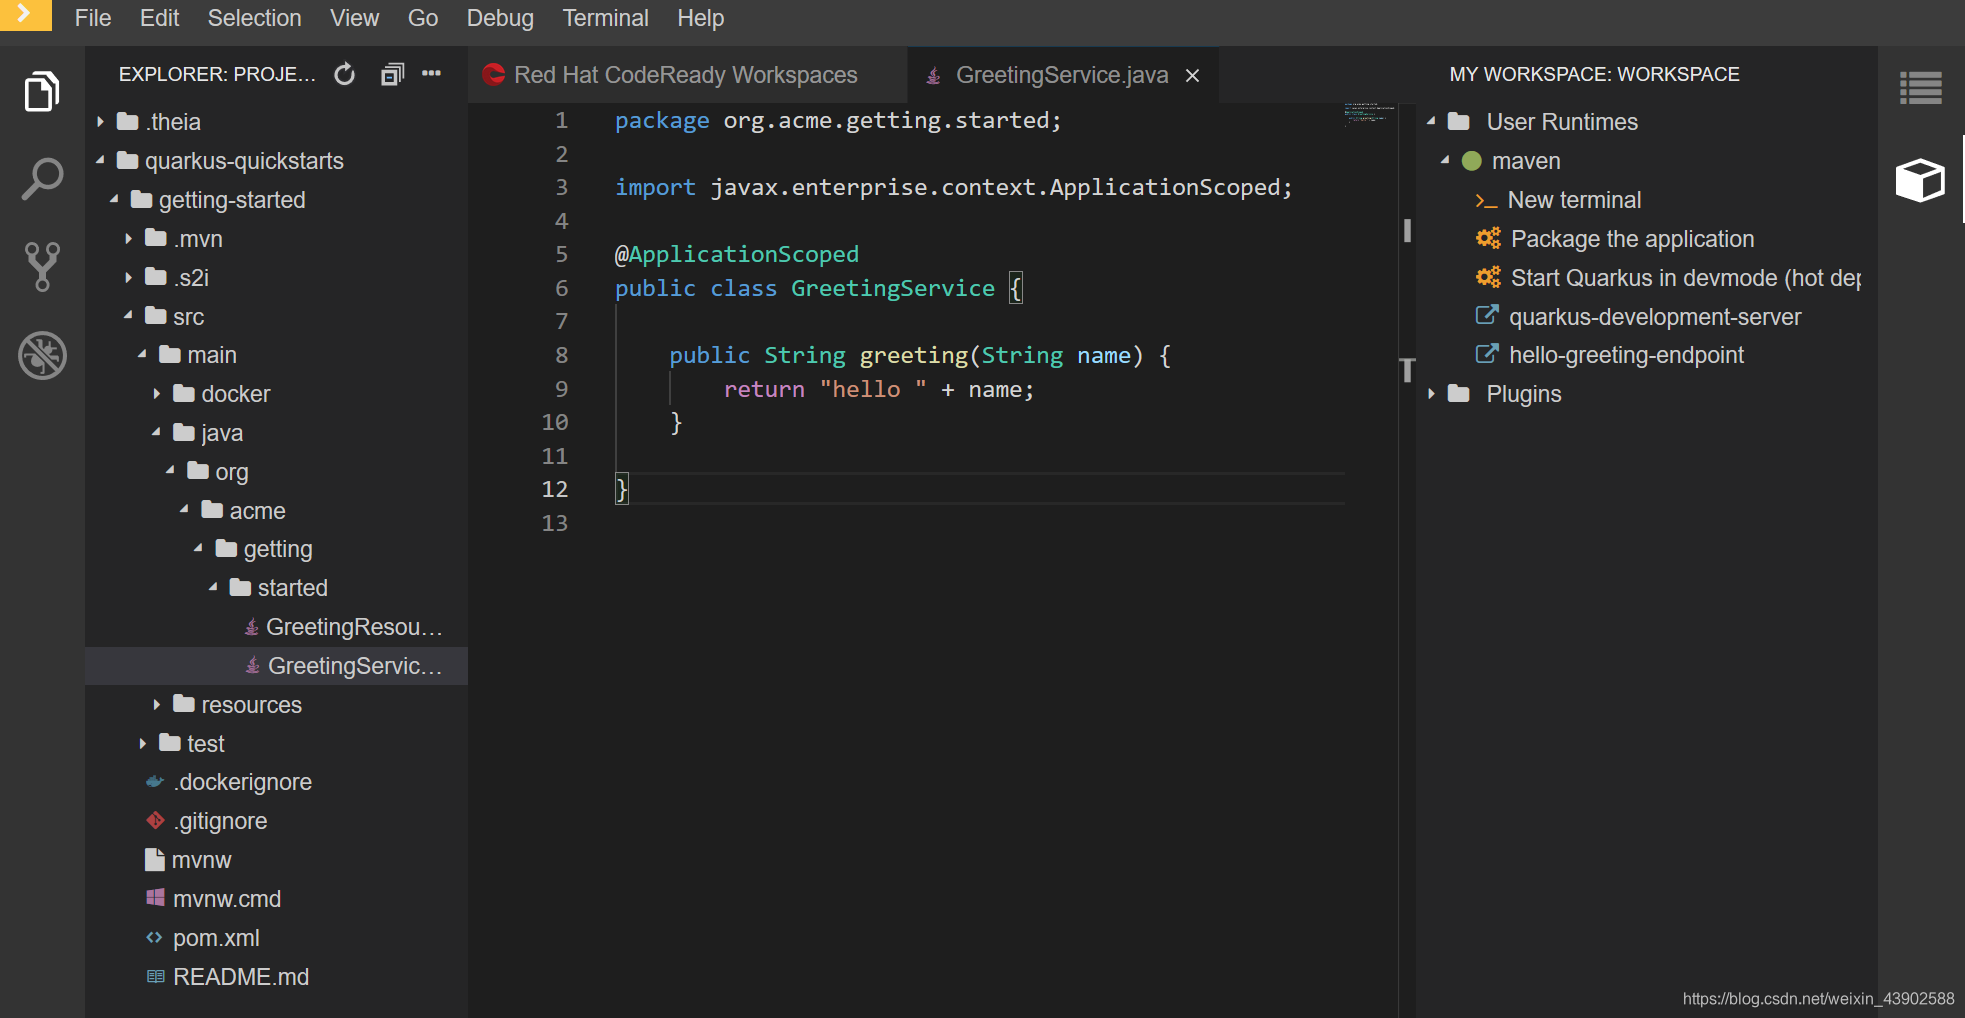Screen dimensions: 1965x1018
Task: Expand the Plugins section in workspace
Action: (x=1432, y=394)
